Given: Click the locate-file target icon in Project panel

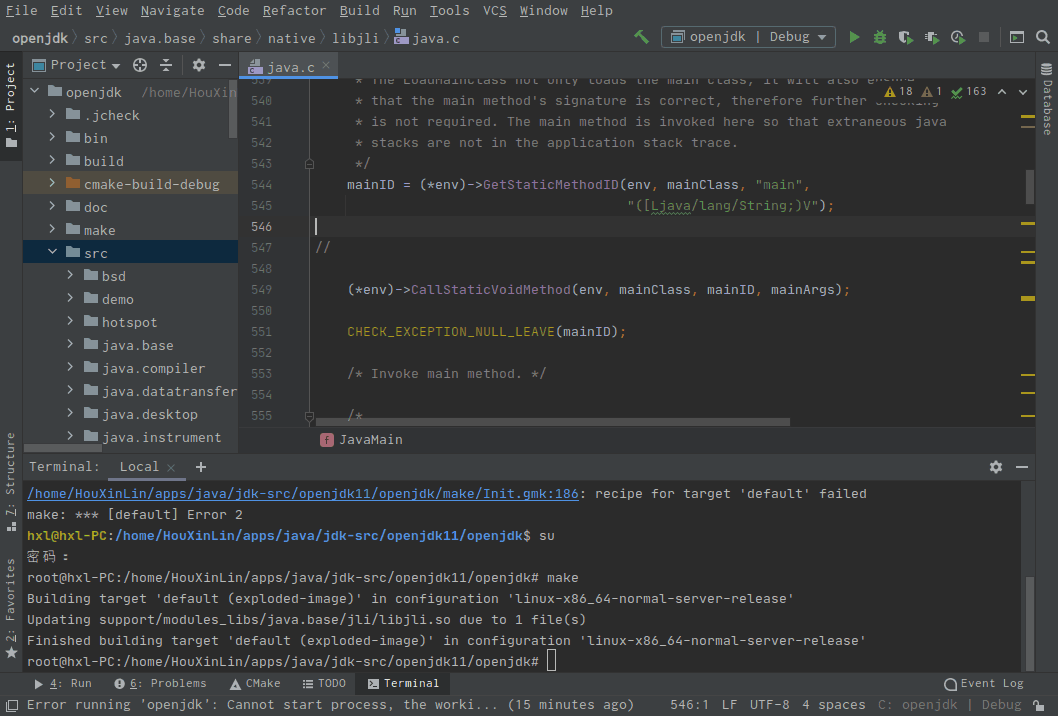Looking at the screenshot, I should (140, 65).
